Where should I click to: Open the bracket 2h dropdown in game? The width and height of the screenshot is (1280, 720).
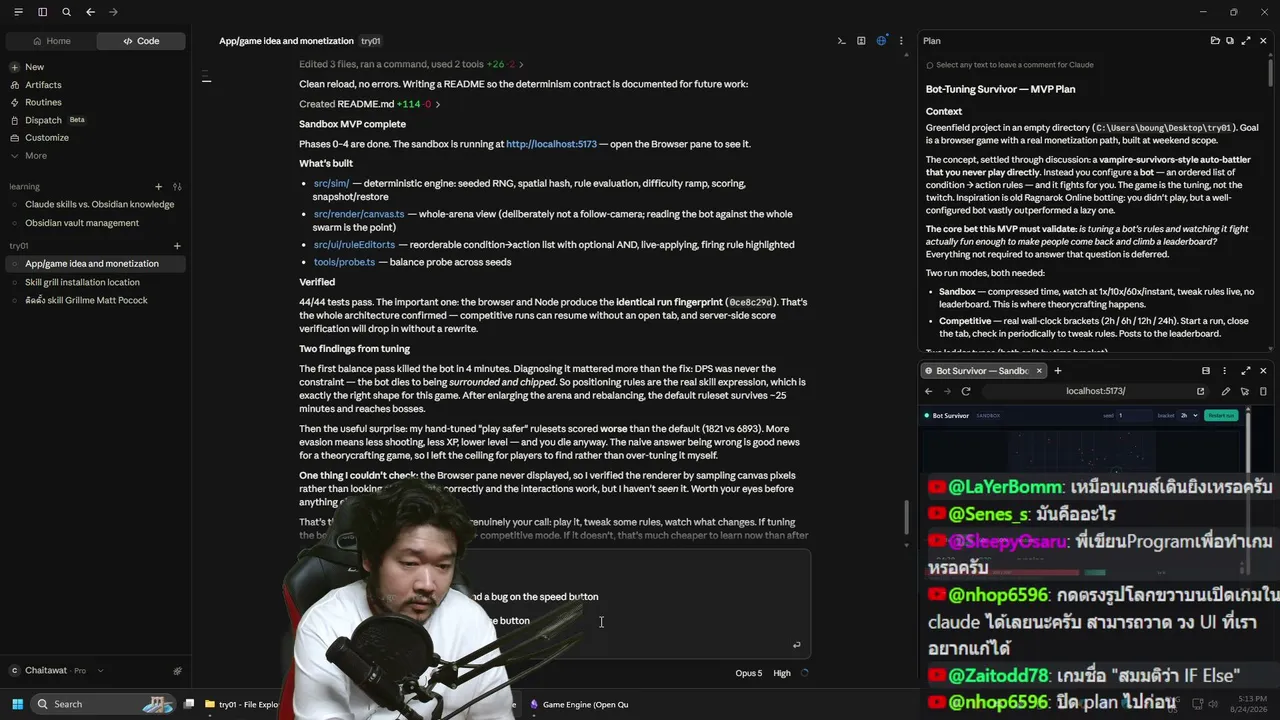pyautogui.click(x=1189, y=415)
